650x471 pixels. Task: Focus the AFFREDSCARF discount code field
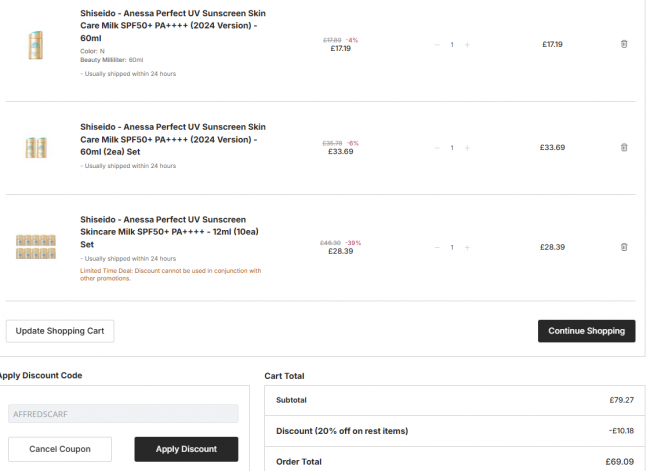(x=123, y=414)
